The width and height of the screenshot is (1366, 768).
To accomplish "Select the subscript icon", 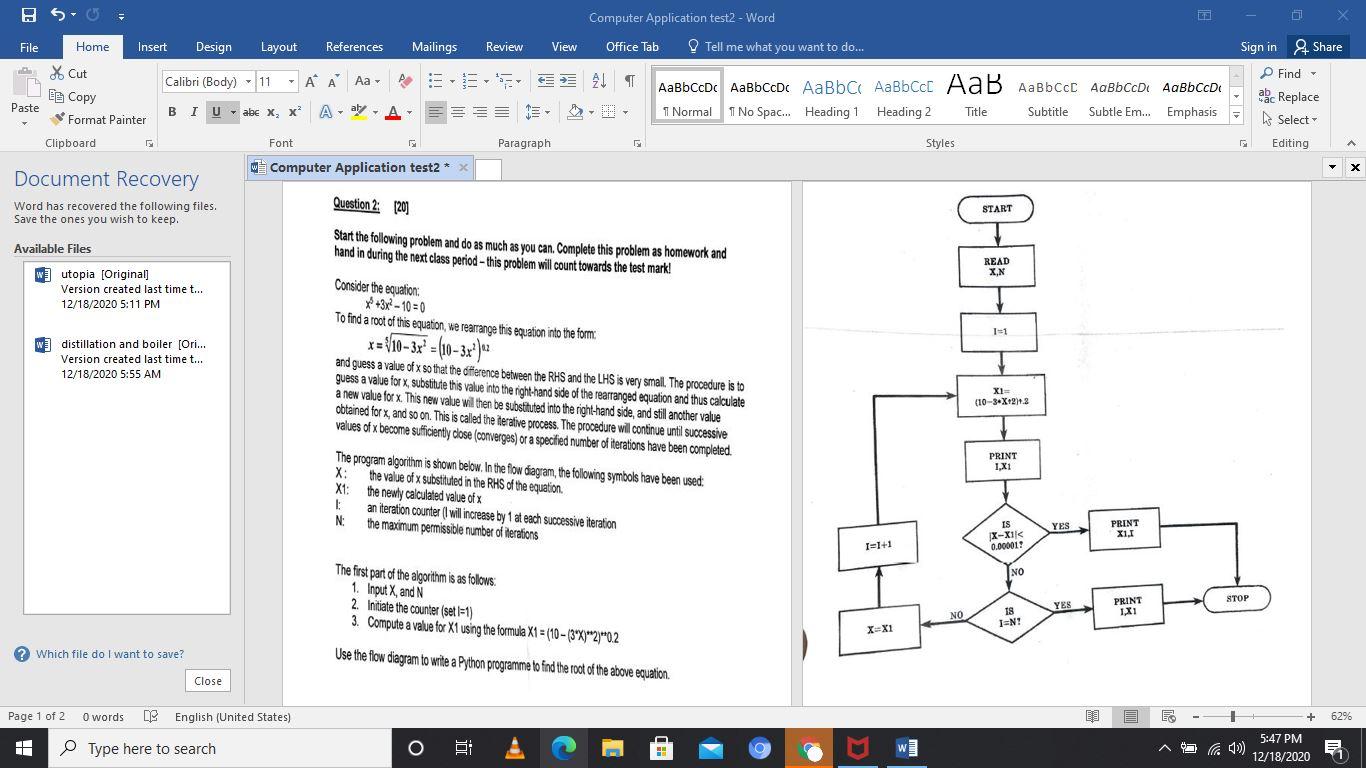I will click(x=271, y=112).
